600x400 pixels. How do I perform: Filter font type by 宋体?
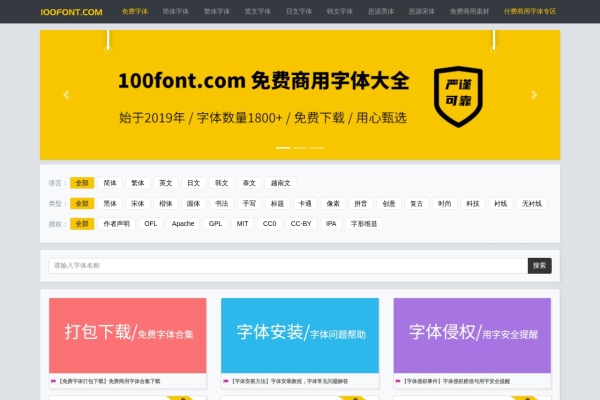click(138, 204)
